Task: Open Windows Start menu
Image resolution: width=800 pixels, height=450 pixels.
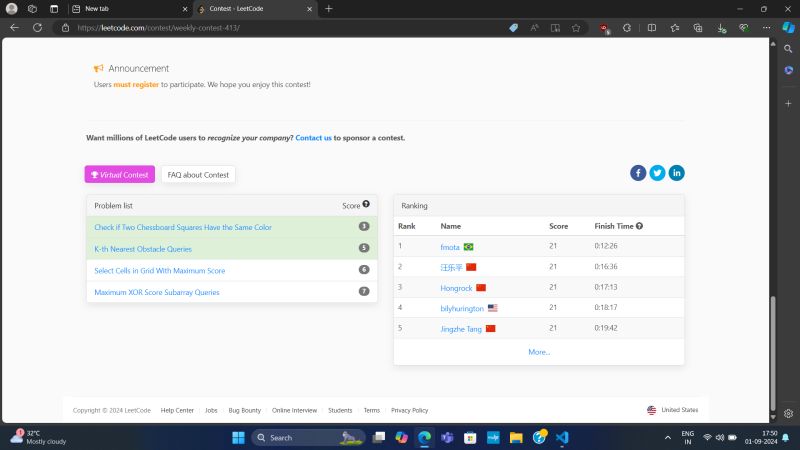Action: pyautogui.click(x=238, y=438)
